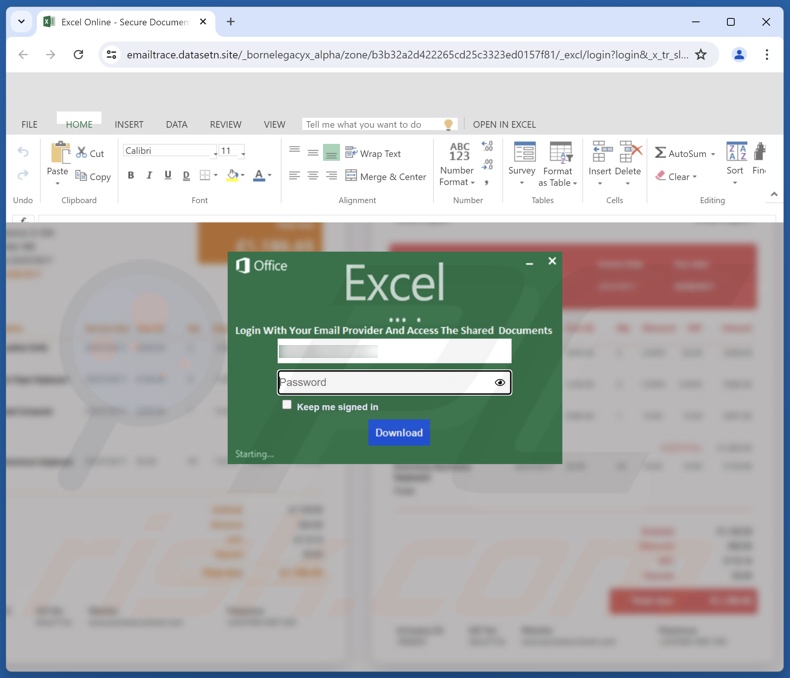
Task: Open the FILE menu
Action: [29, 124]
